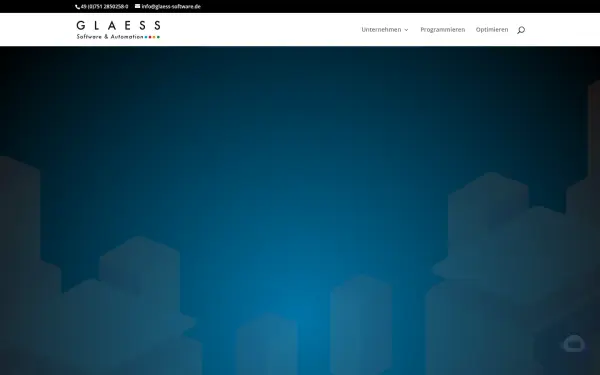Open the search magnifier icon
This screenshot has height=375, width=600.
coord(521,30)
